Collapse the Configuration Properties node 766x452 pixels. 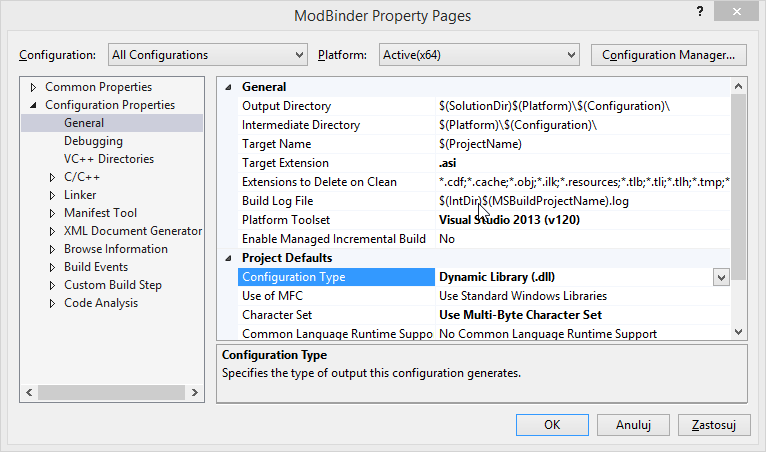pos(34,105)
